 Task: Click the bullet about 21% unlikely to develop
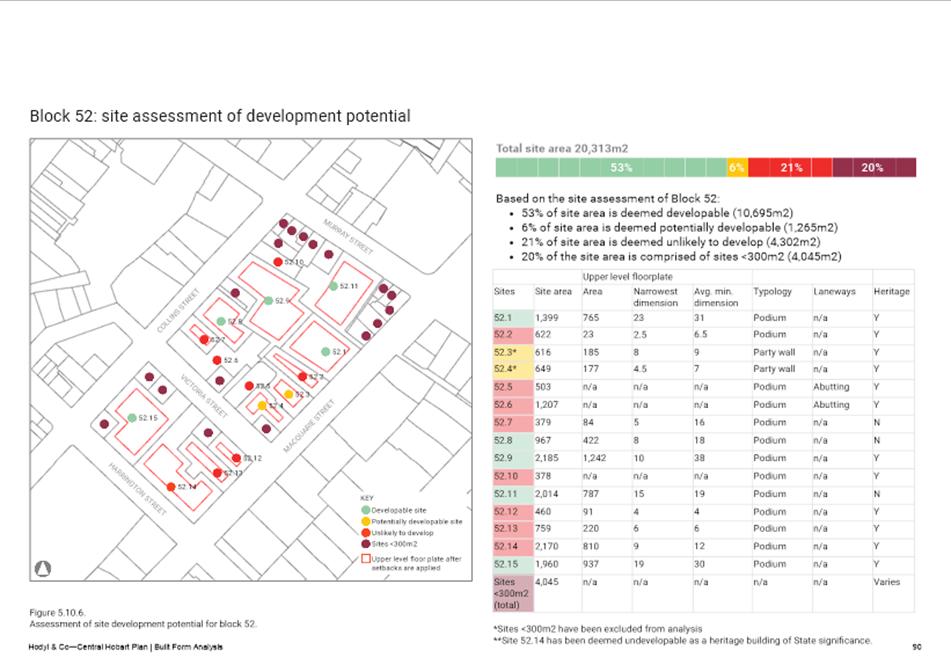click(x=671, y=242)
